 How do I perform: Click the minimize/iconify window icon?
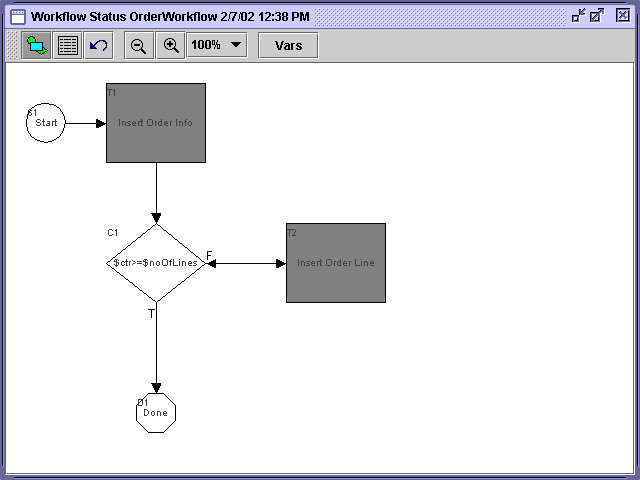click(578, 16)
